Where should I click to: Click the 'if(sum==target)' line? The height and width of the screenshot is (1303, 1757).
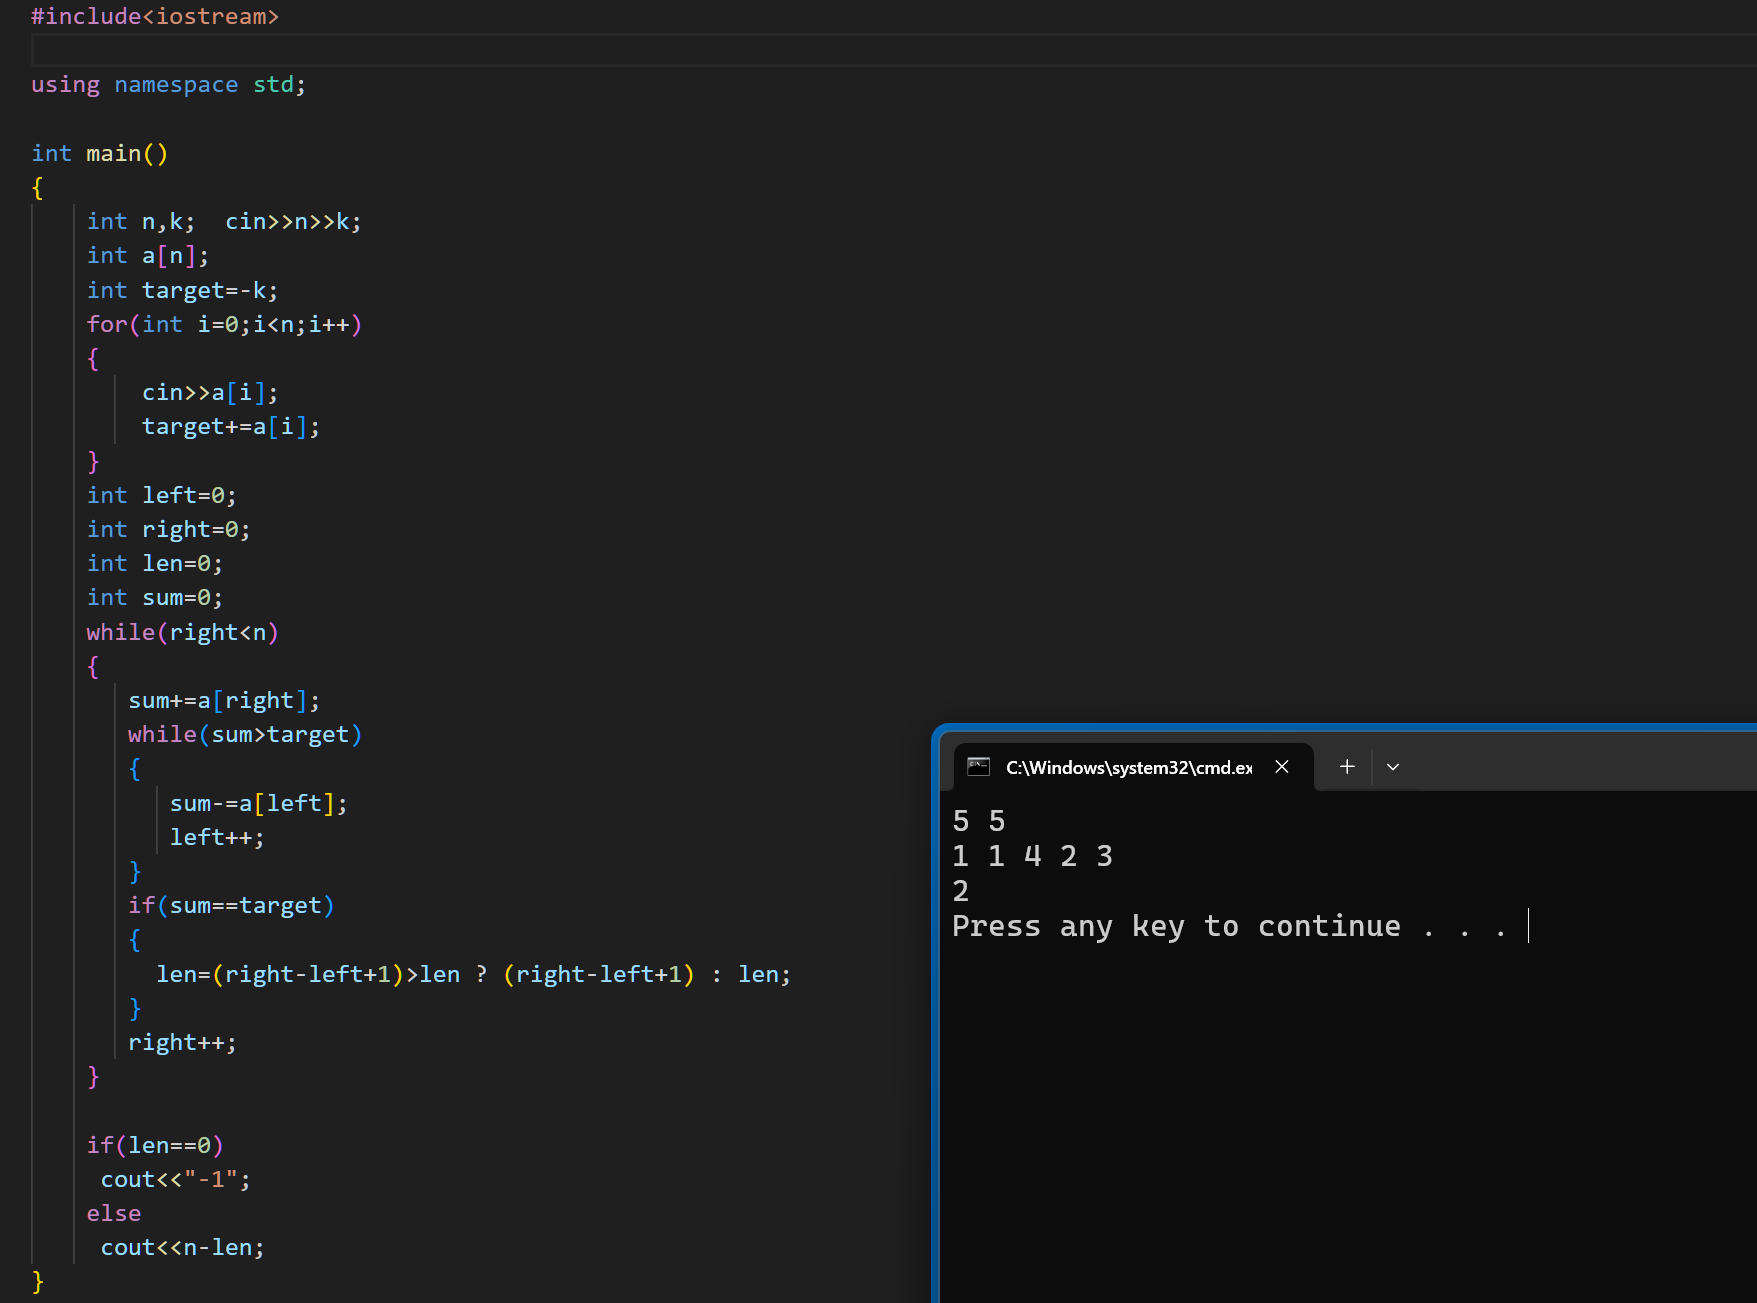click(231, 905)
